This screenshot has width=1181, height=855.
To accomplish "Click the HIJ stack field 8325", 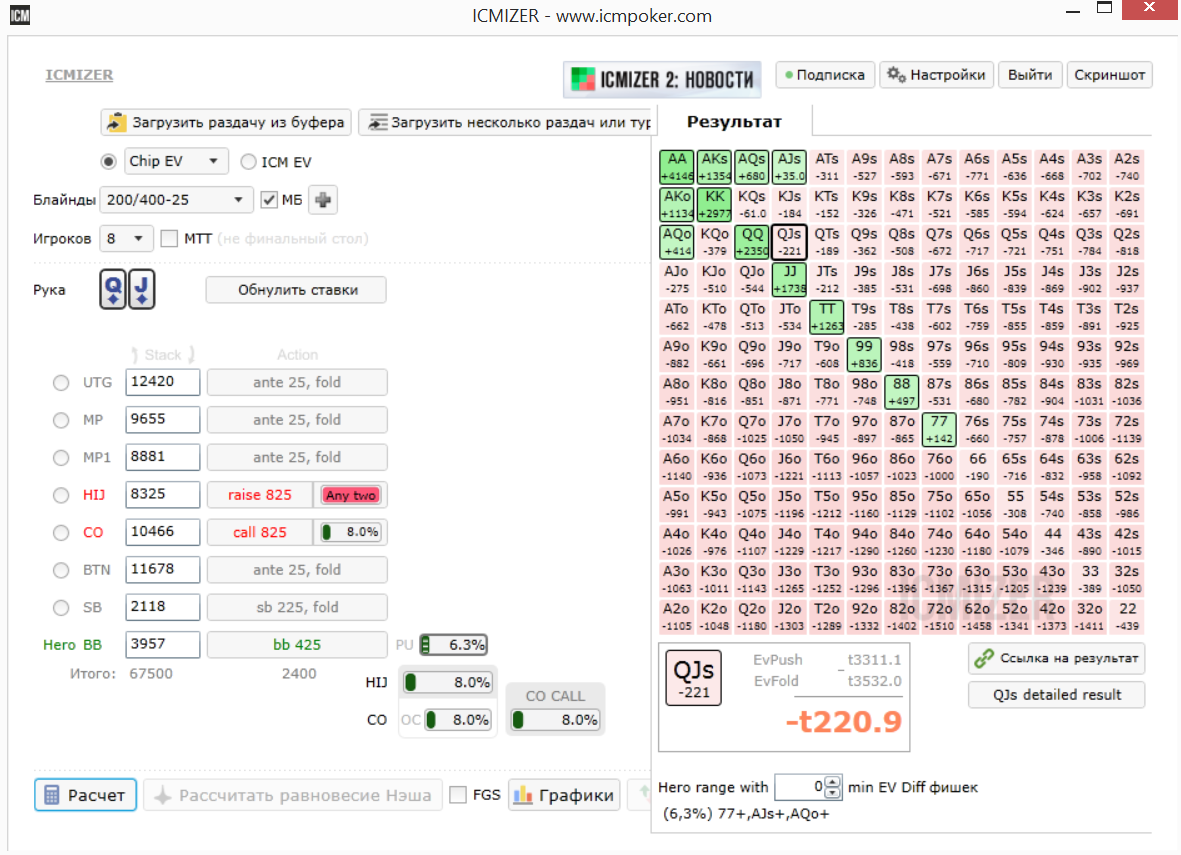I will [x=163, y=494].
